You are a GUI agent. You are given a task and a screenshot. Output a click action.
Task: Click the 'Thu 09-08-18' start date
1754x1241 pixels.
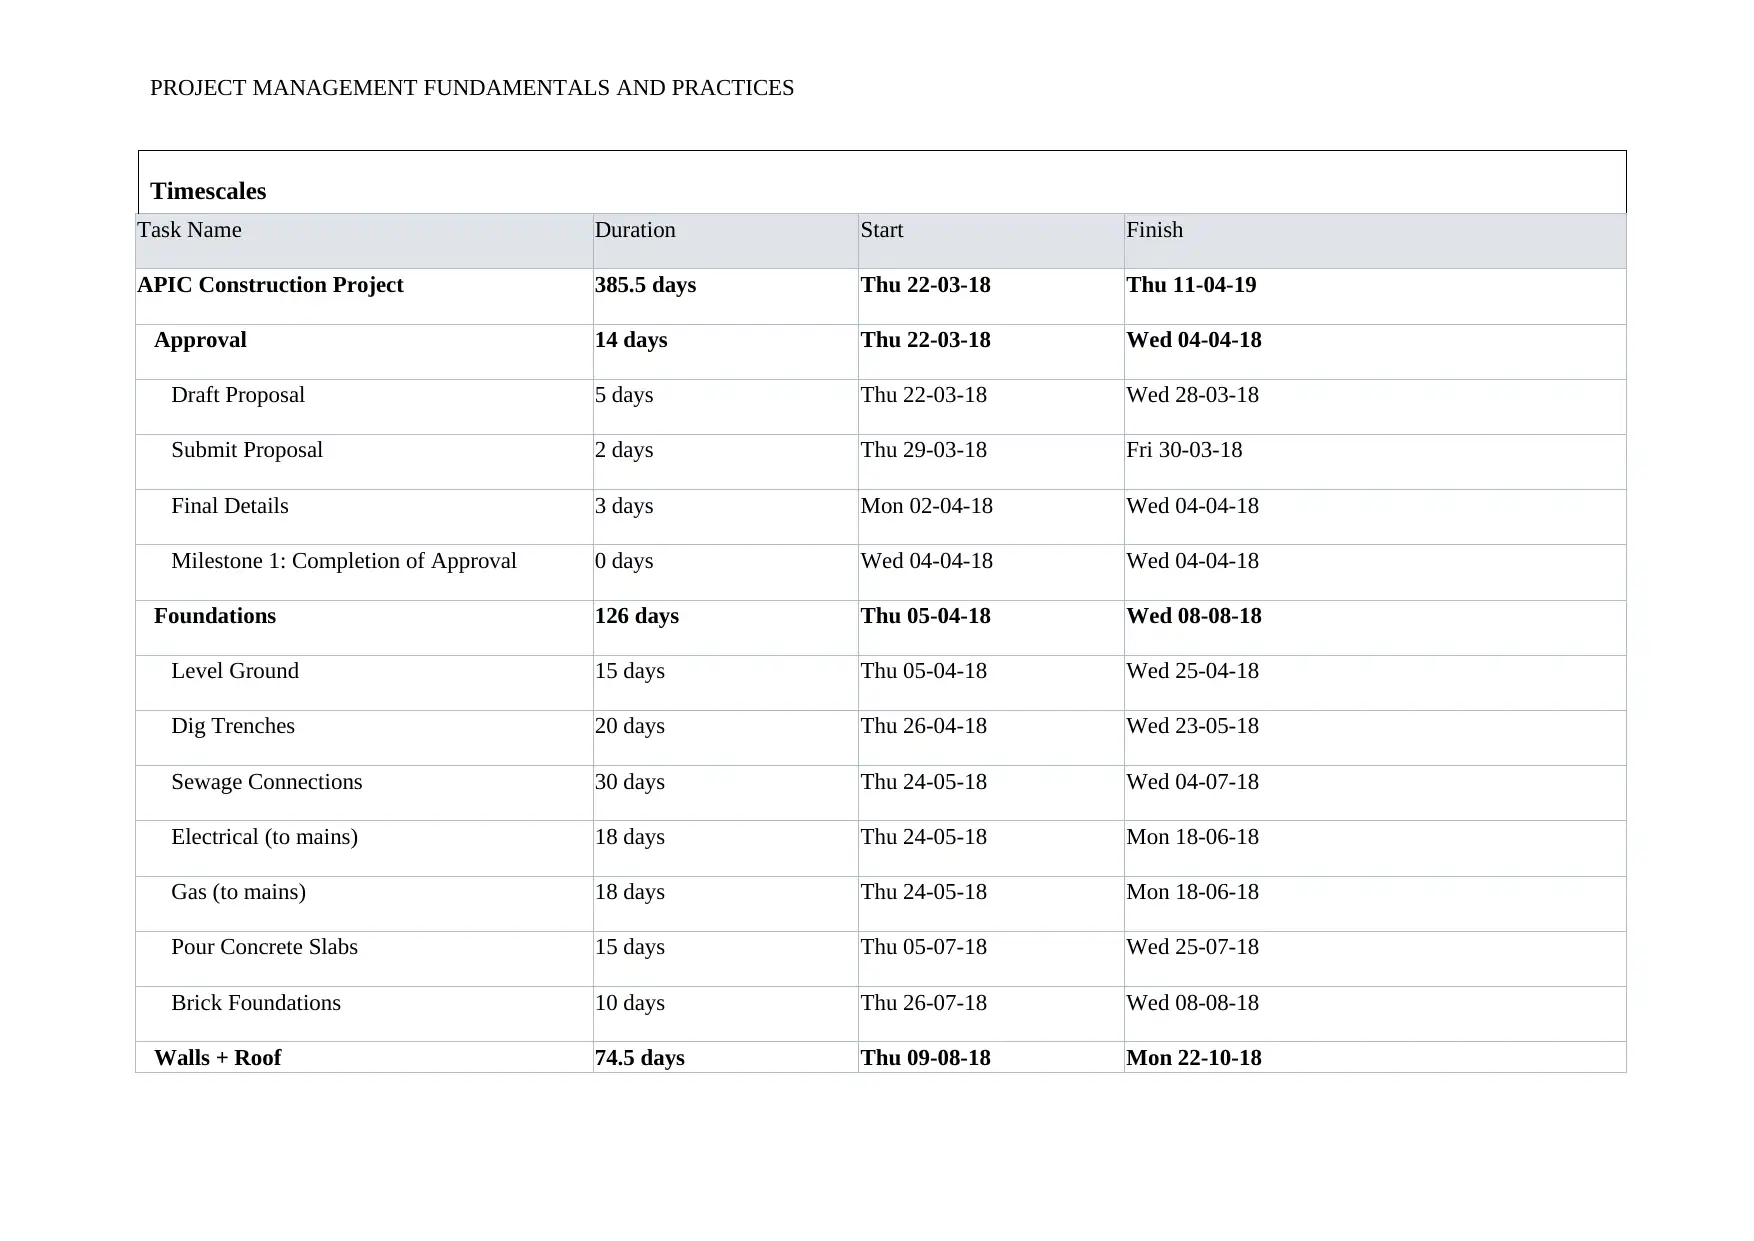tap(926, 1058)
